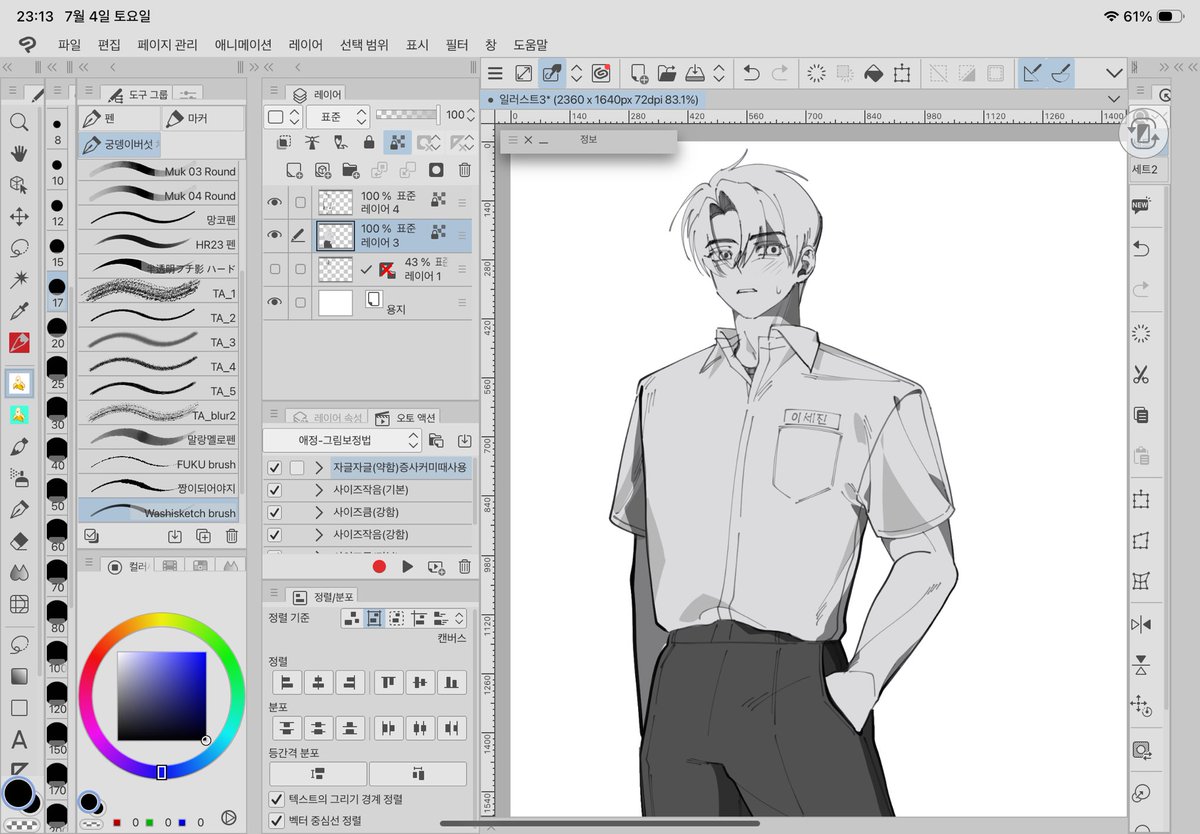Play the selected auto action
1200x834 pixels.
click(x=407, y=566)
